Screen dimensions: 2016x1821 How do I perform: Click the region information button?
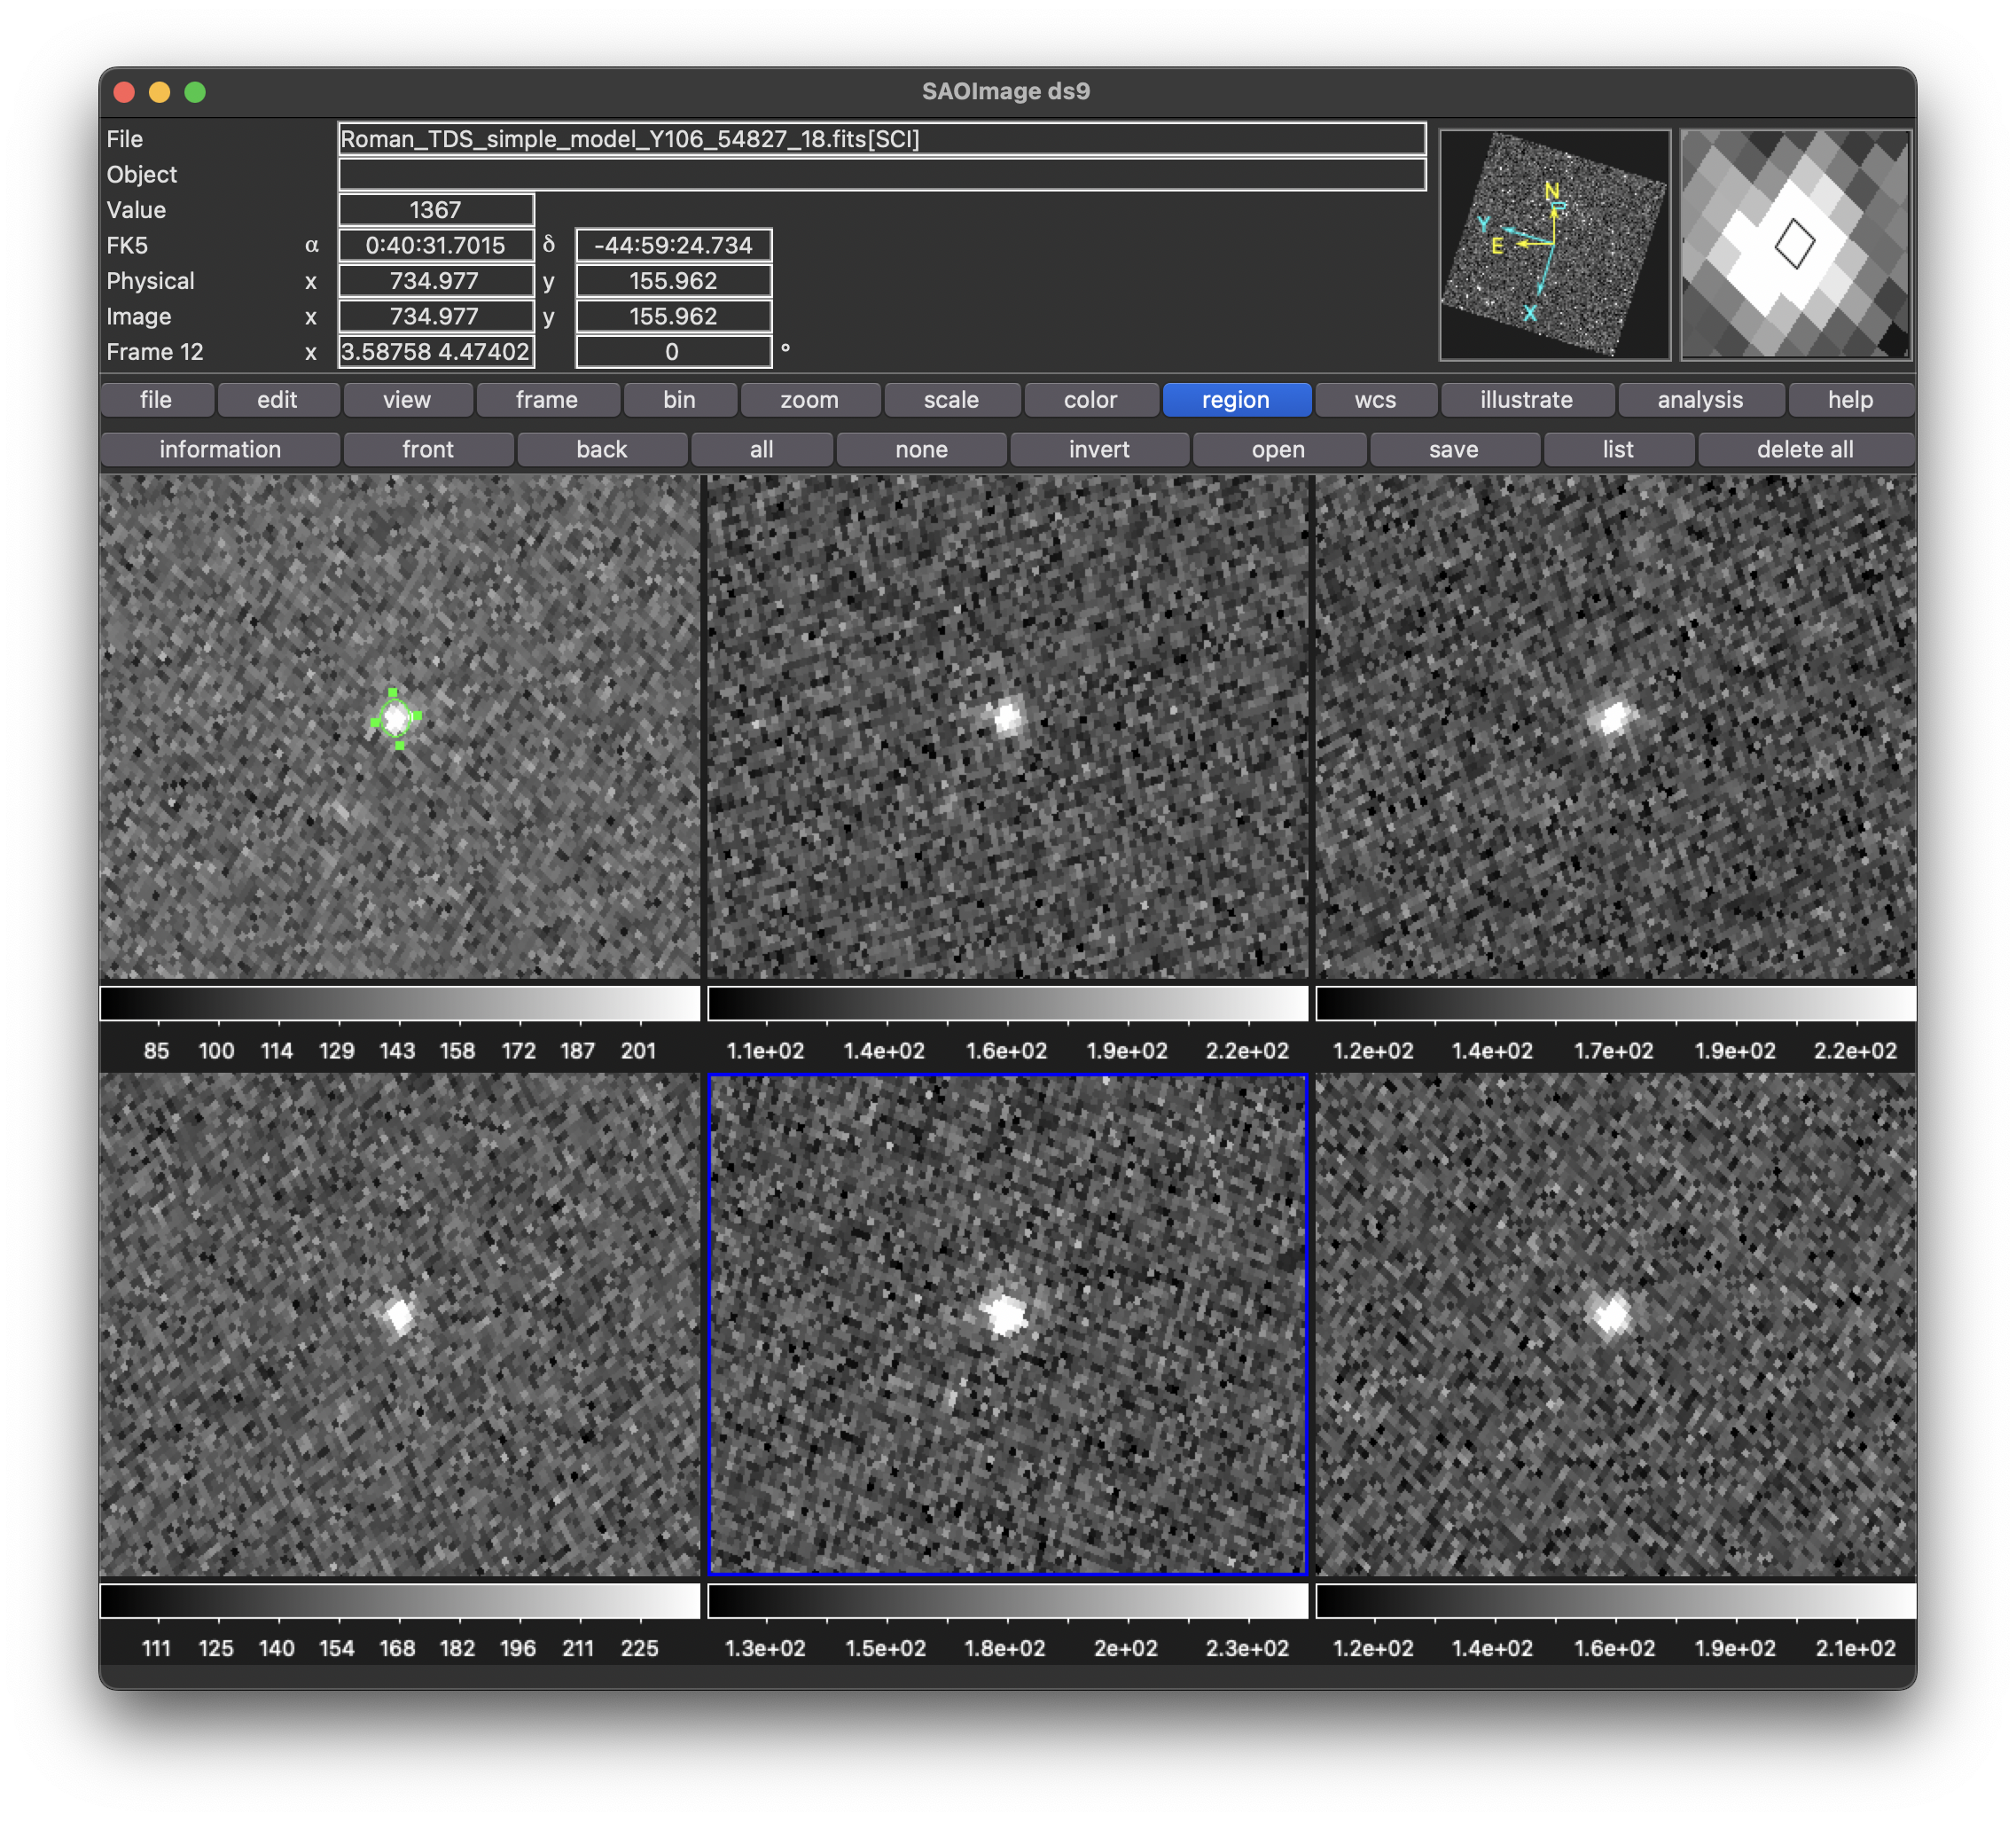pos(220,449)
